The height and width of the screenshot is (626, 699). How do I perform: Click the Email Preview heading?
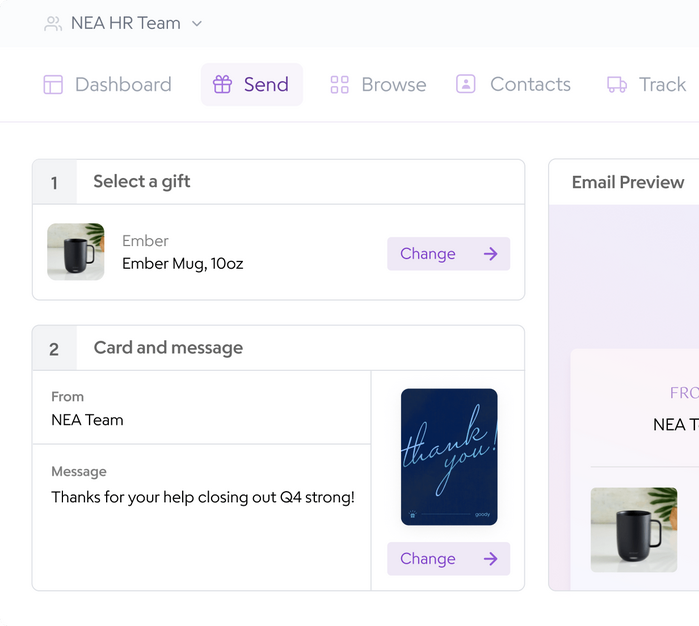click(x=628, y=182)
